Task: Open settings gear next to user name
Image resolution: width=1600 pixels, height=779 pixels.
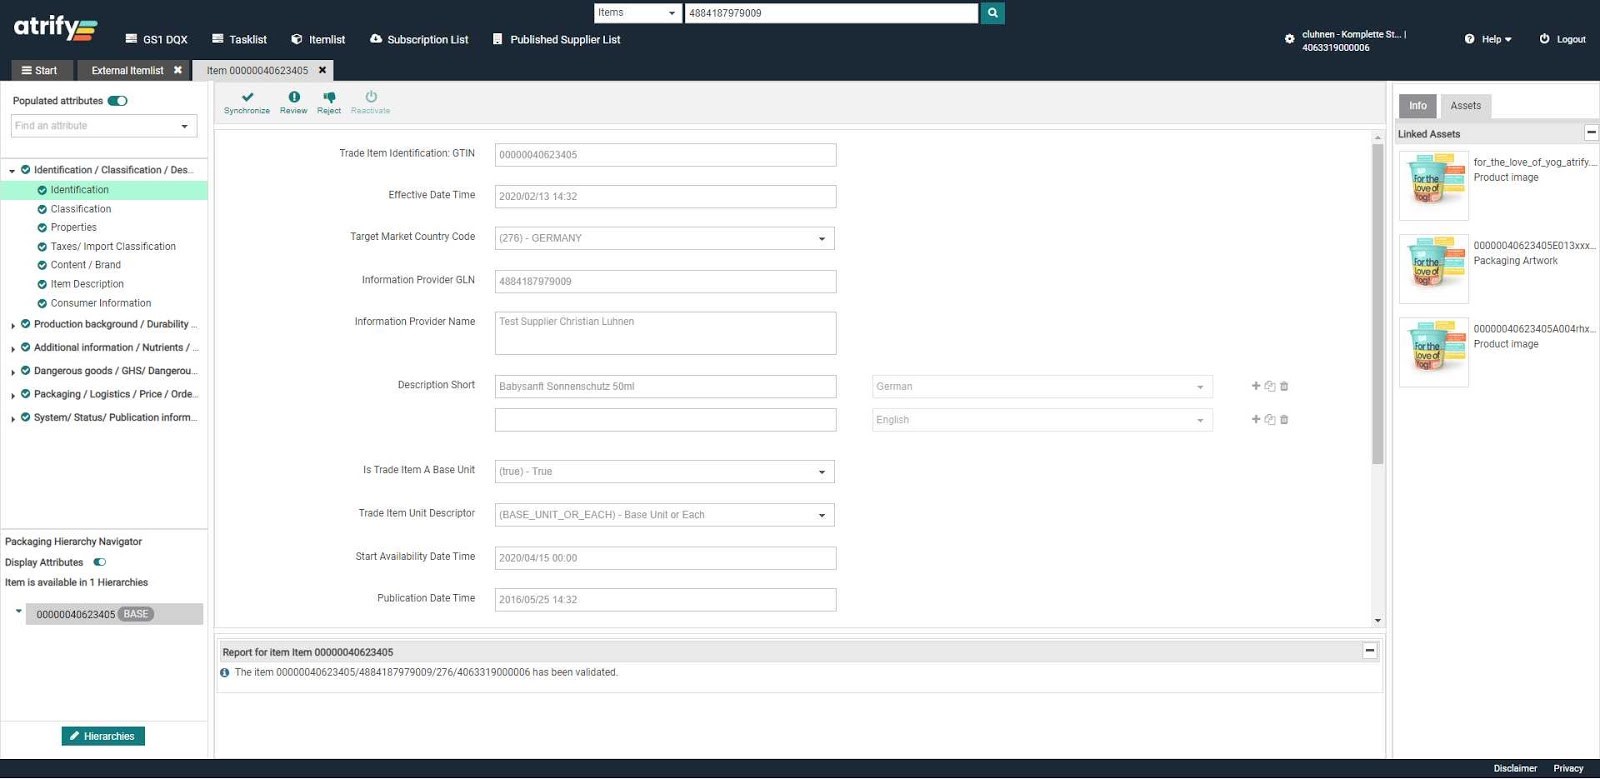Action: coord(1289,39)
